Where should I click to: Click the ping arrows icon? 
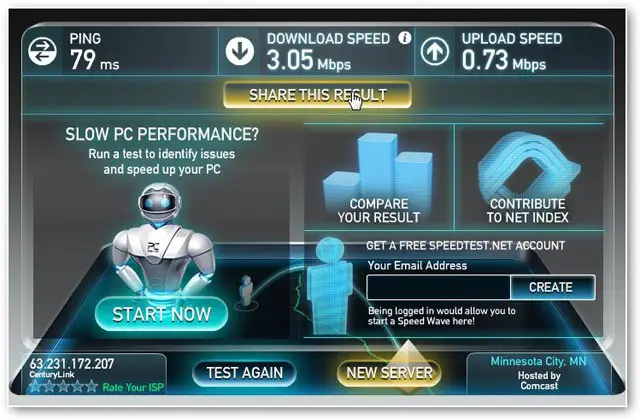pos(42,51)
